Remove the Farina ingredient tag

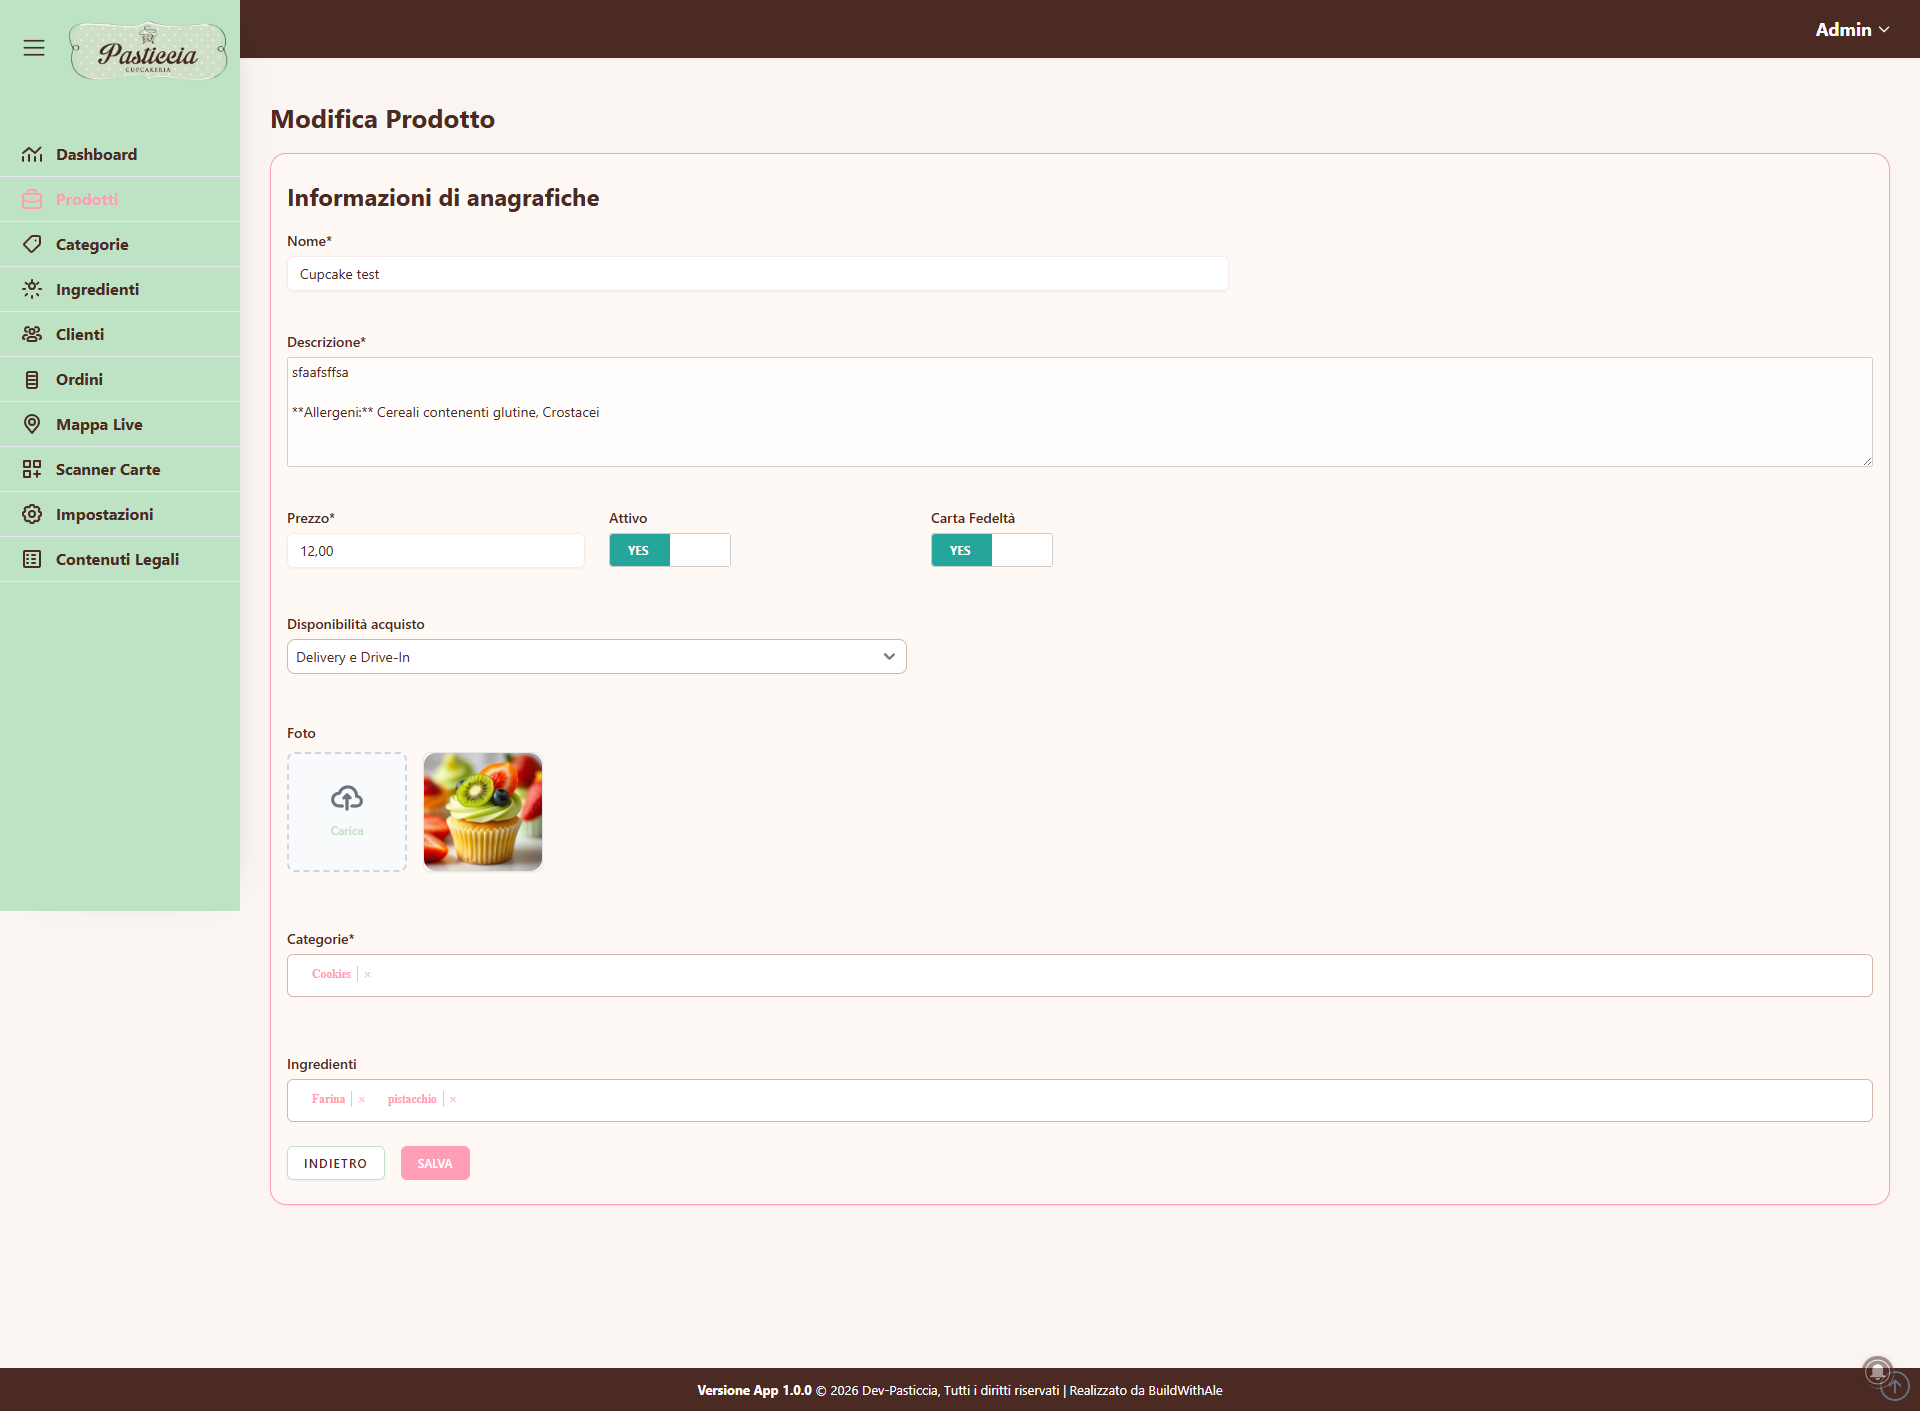pyautogui.click(x=362, y=1099)
